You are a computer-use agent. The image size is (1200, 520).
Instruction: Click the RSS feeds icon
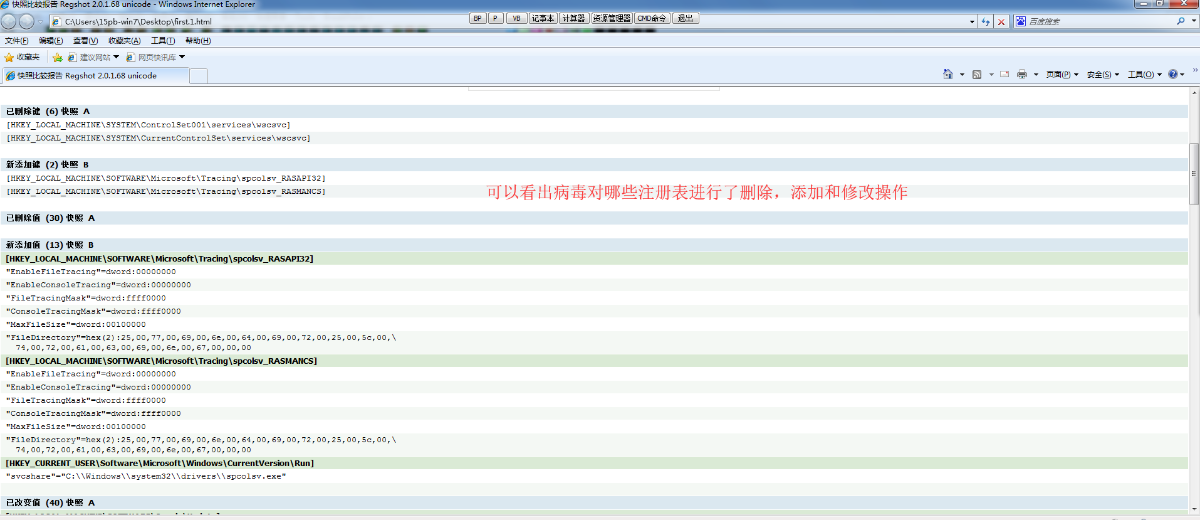click(x=976, y=75)
